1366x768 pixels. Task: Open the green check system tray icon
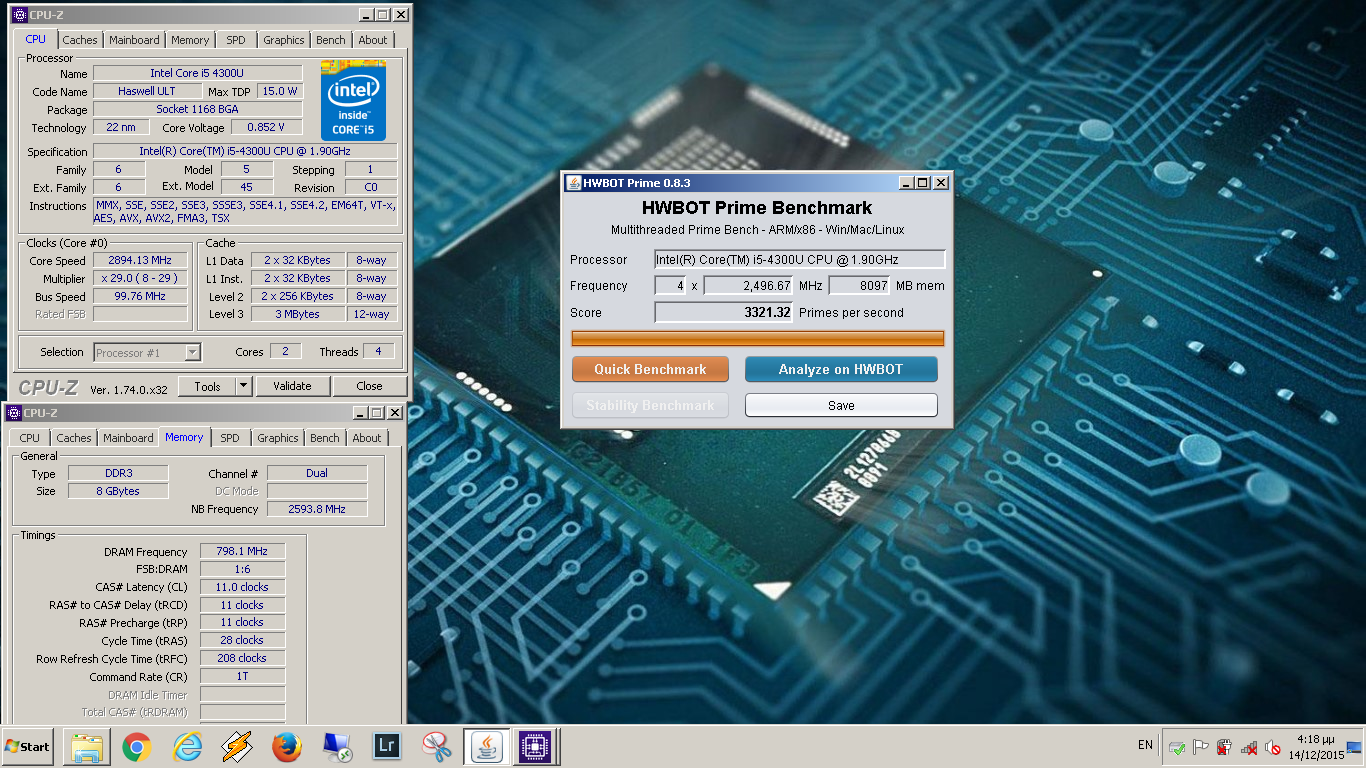tap(1177, 747)
